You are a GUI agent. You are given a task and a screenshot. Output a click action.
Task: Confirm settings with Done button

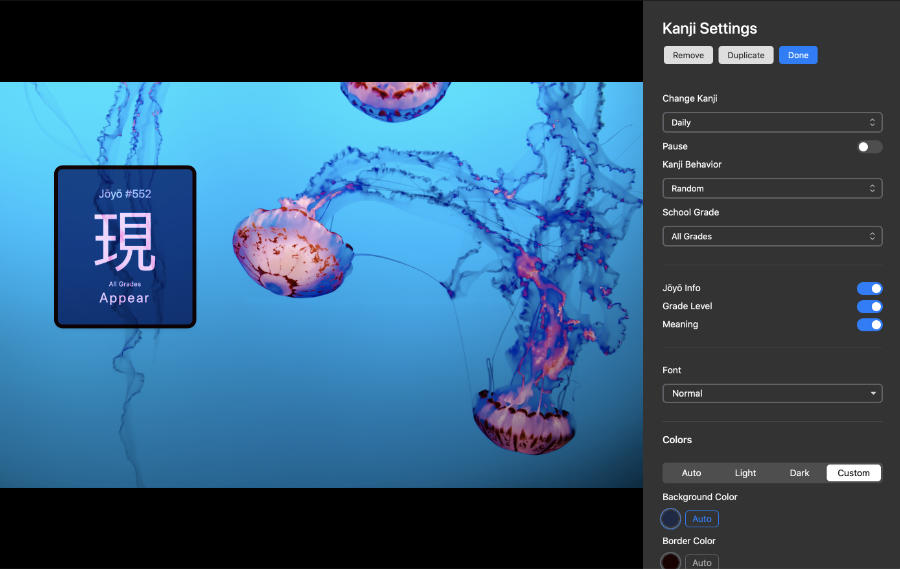798,55
